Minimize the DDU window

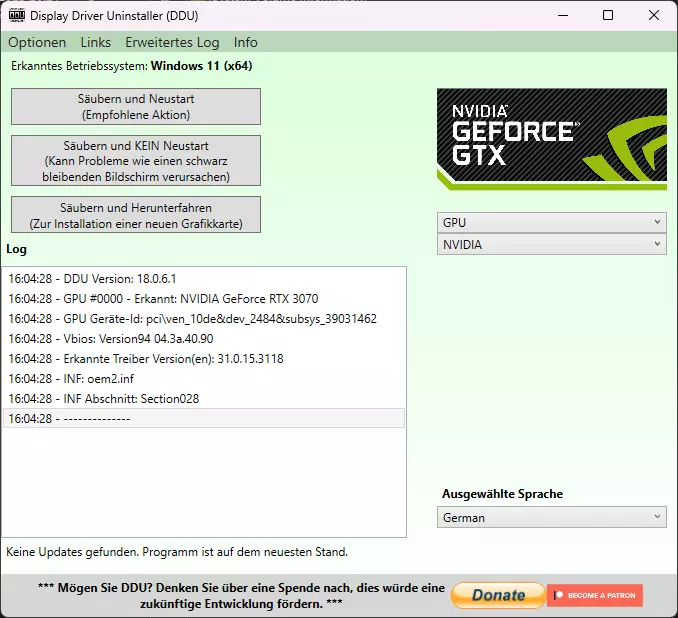pyautogui.click(x=563, y=16)
